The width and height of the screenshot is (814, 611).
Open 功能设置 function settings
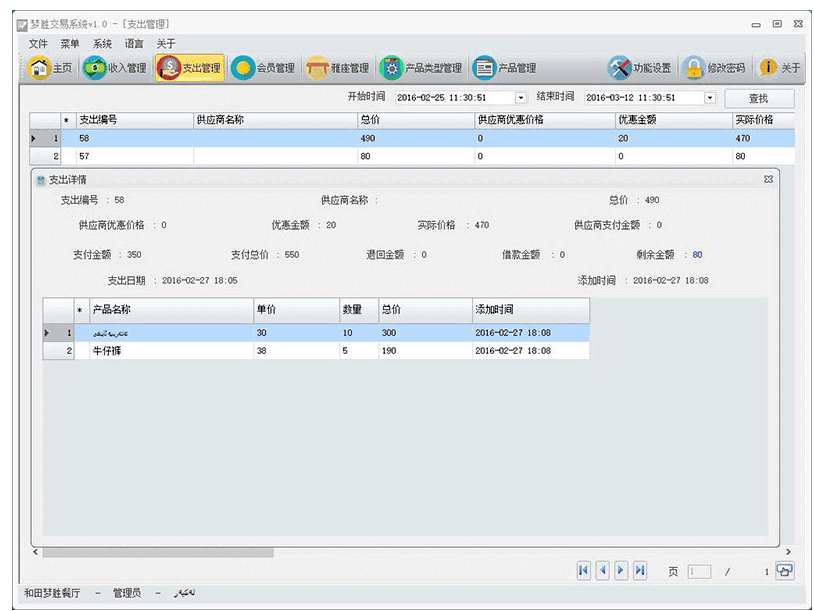point(640,68)
